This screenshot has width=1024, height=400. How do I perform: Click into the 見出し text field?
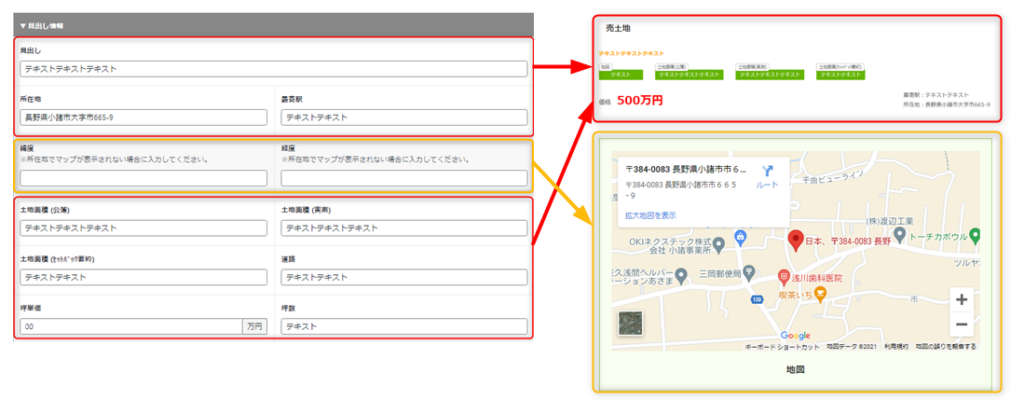coord(273,69)
